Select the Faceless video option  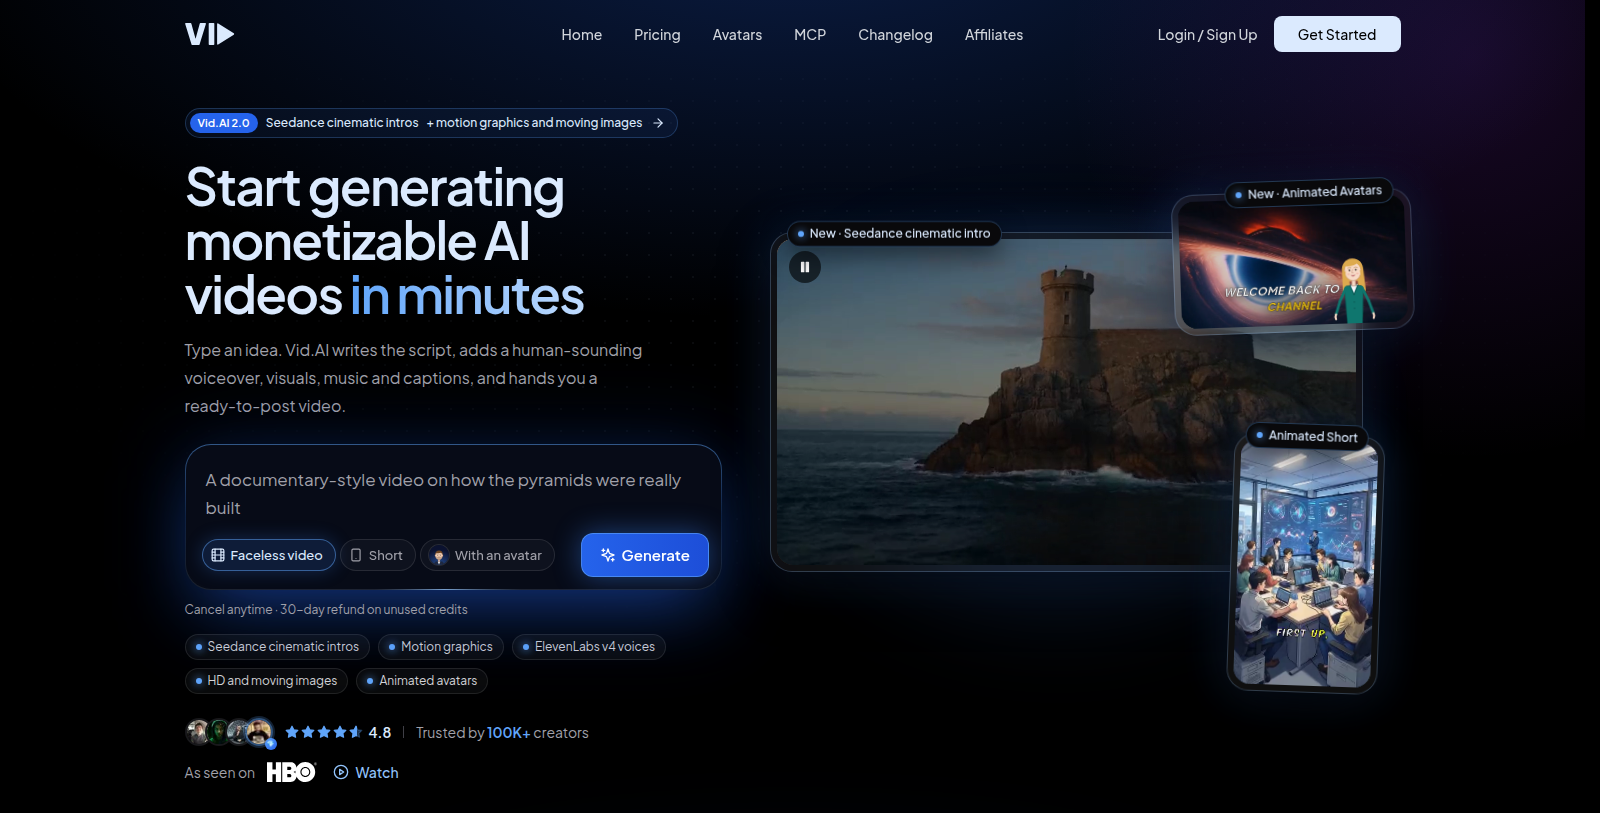point(269,555)
